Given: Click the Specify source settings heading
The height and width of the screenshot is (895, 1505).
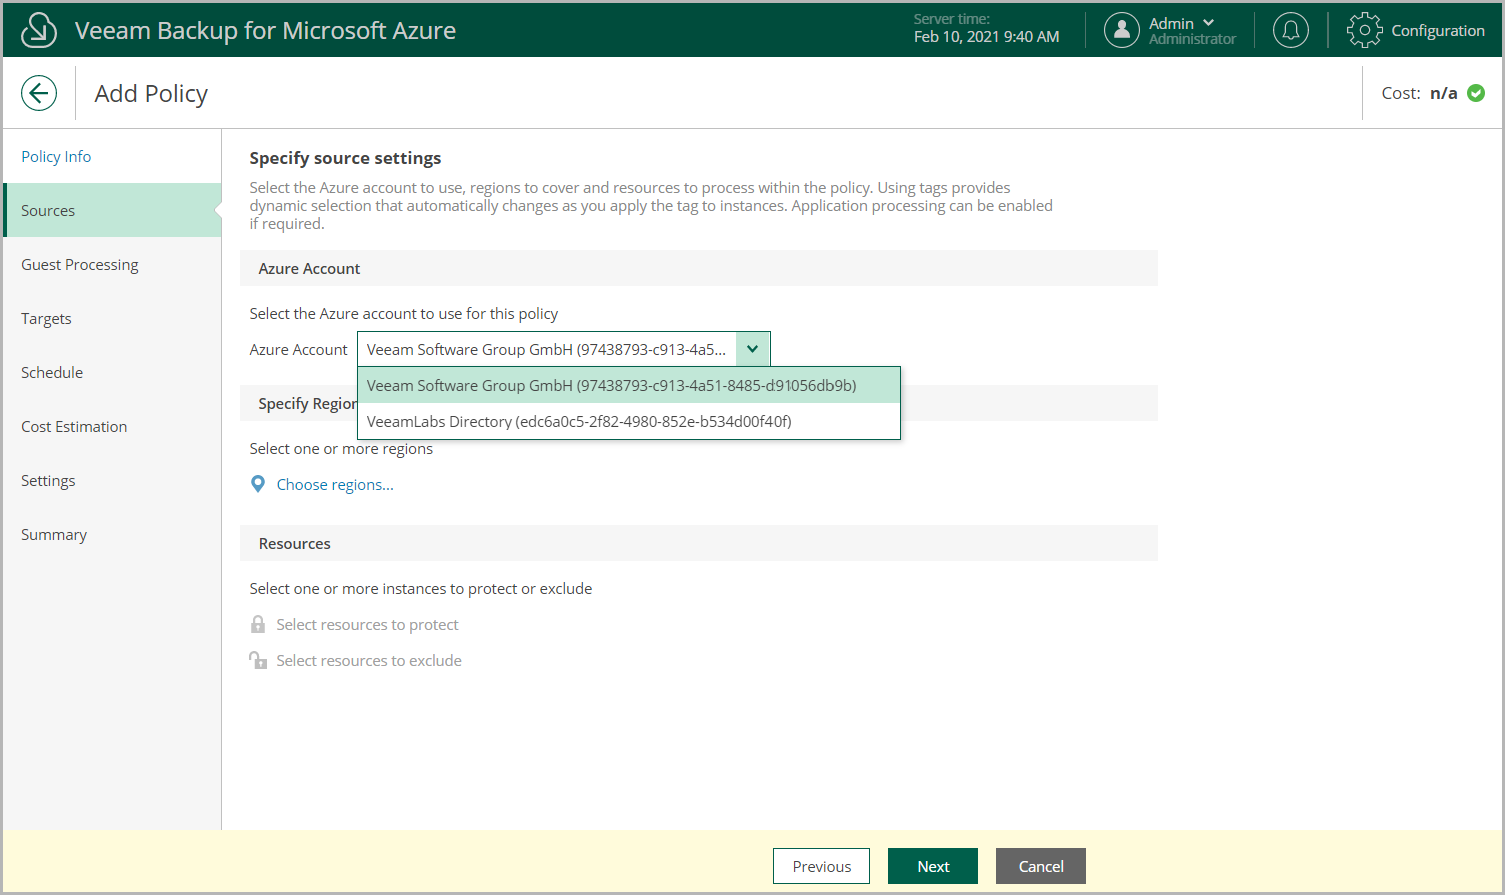Looking at the screenshot, I should click(x=345, y=158).
